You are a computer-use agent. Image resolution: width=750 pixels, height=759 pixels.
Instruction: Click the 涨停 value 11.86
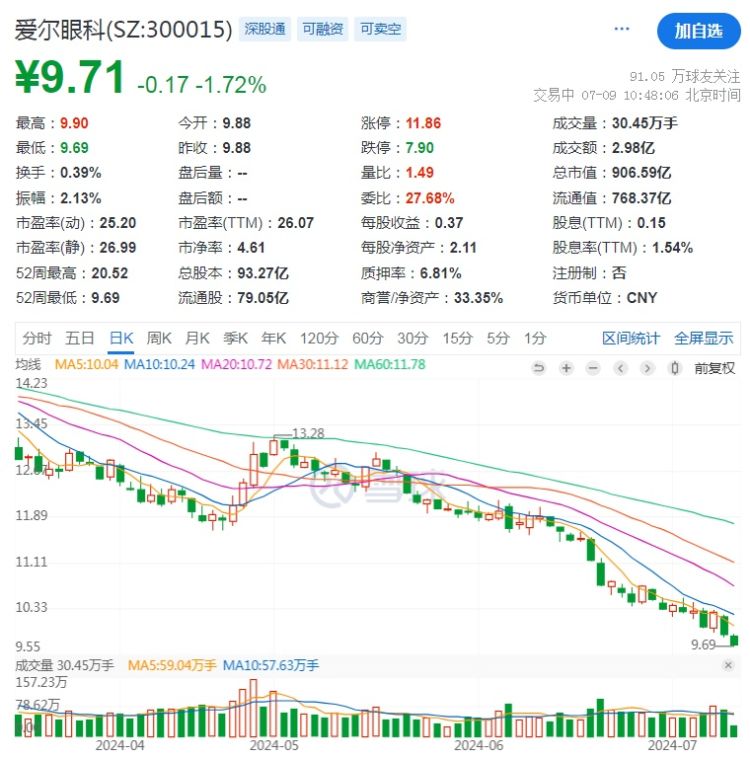pos(423,123)
